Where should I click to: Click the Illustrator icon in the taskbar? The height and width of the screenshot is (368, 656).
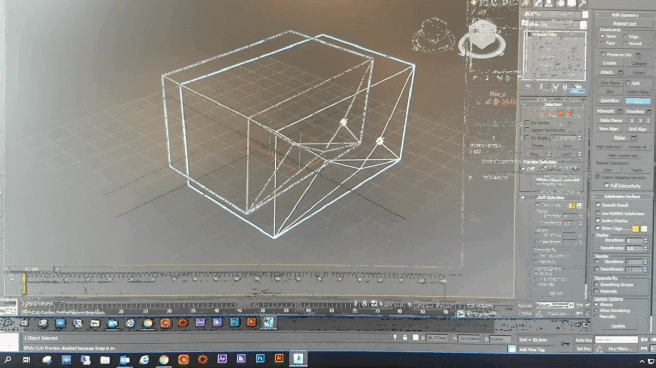[x=279, y=359]
